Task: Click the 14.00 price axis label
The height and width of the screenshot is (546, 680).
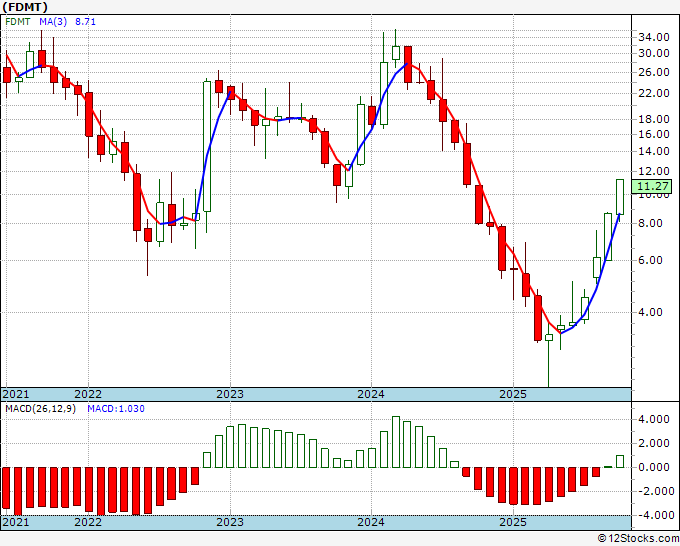Action: point(654,151)
